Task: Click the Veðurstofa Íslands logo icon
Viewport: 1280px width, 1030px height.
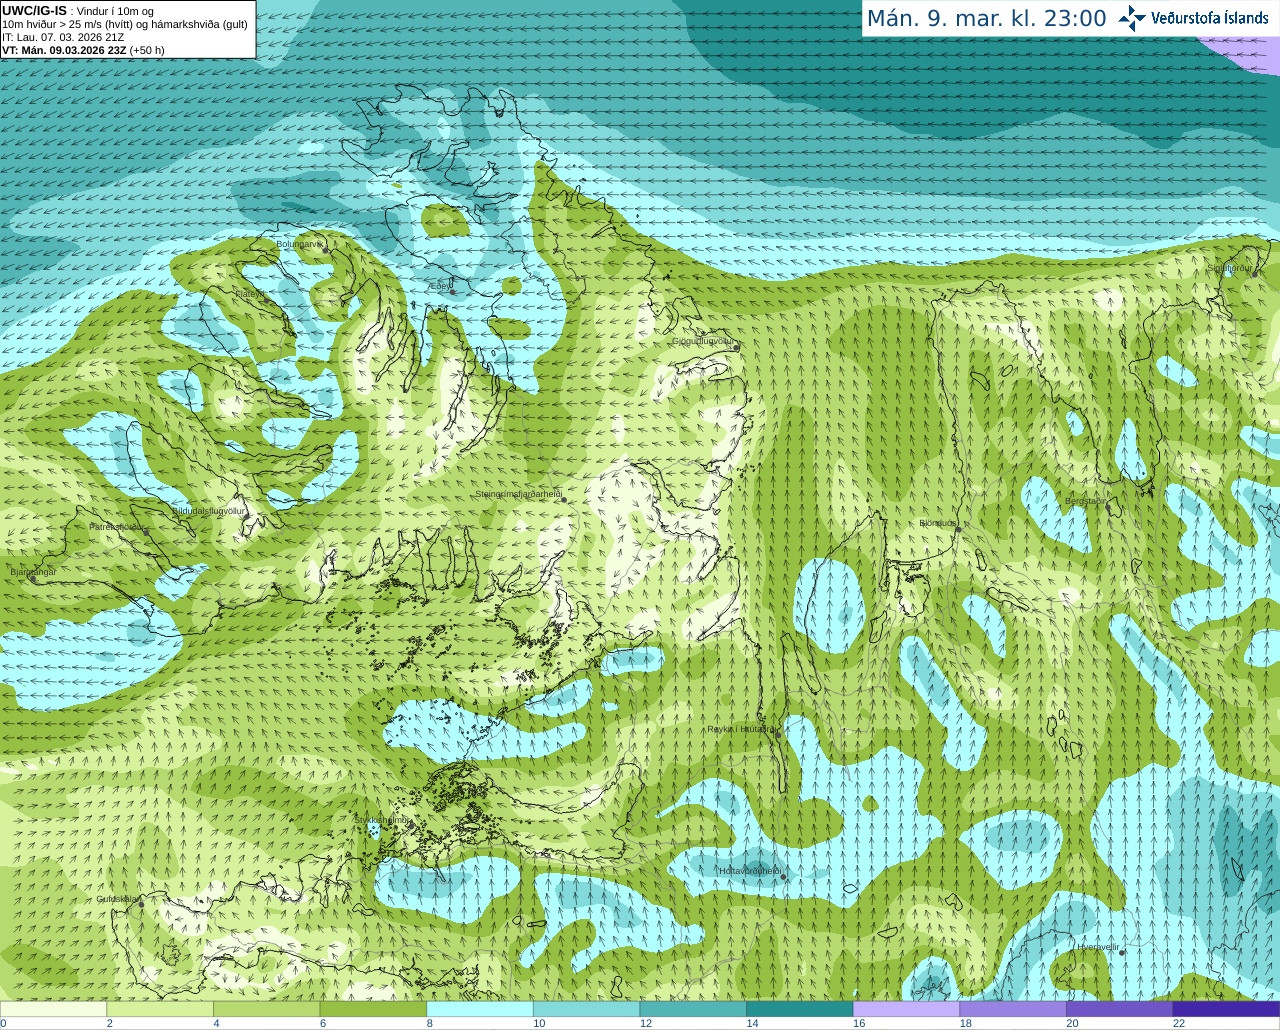Action: [1132, 18]
